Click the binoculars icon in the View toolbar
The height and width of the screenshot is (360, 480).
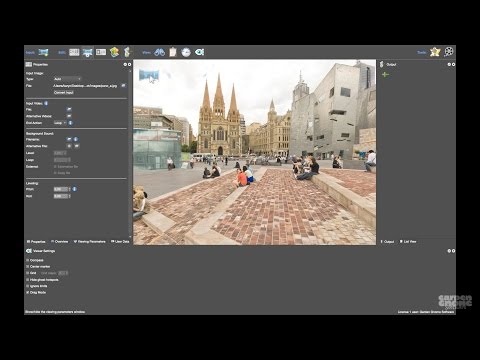click(159, 52)
